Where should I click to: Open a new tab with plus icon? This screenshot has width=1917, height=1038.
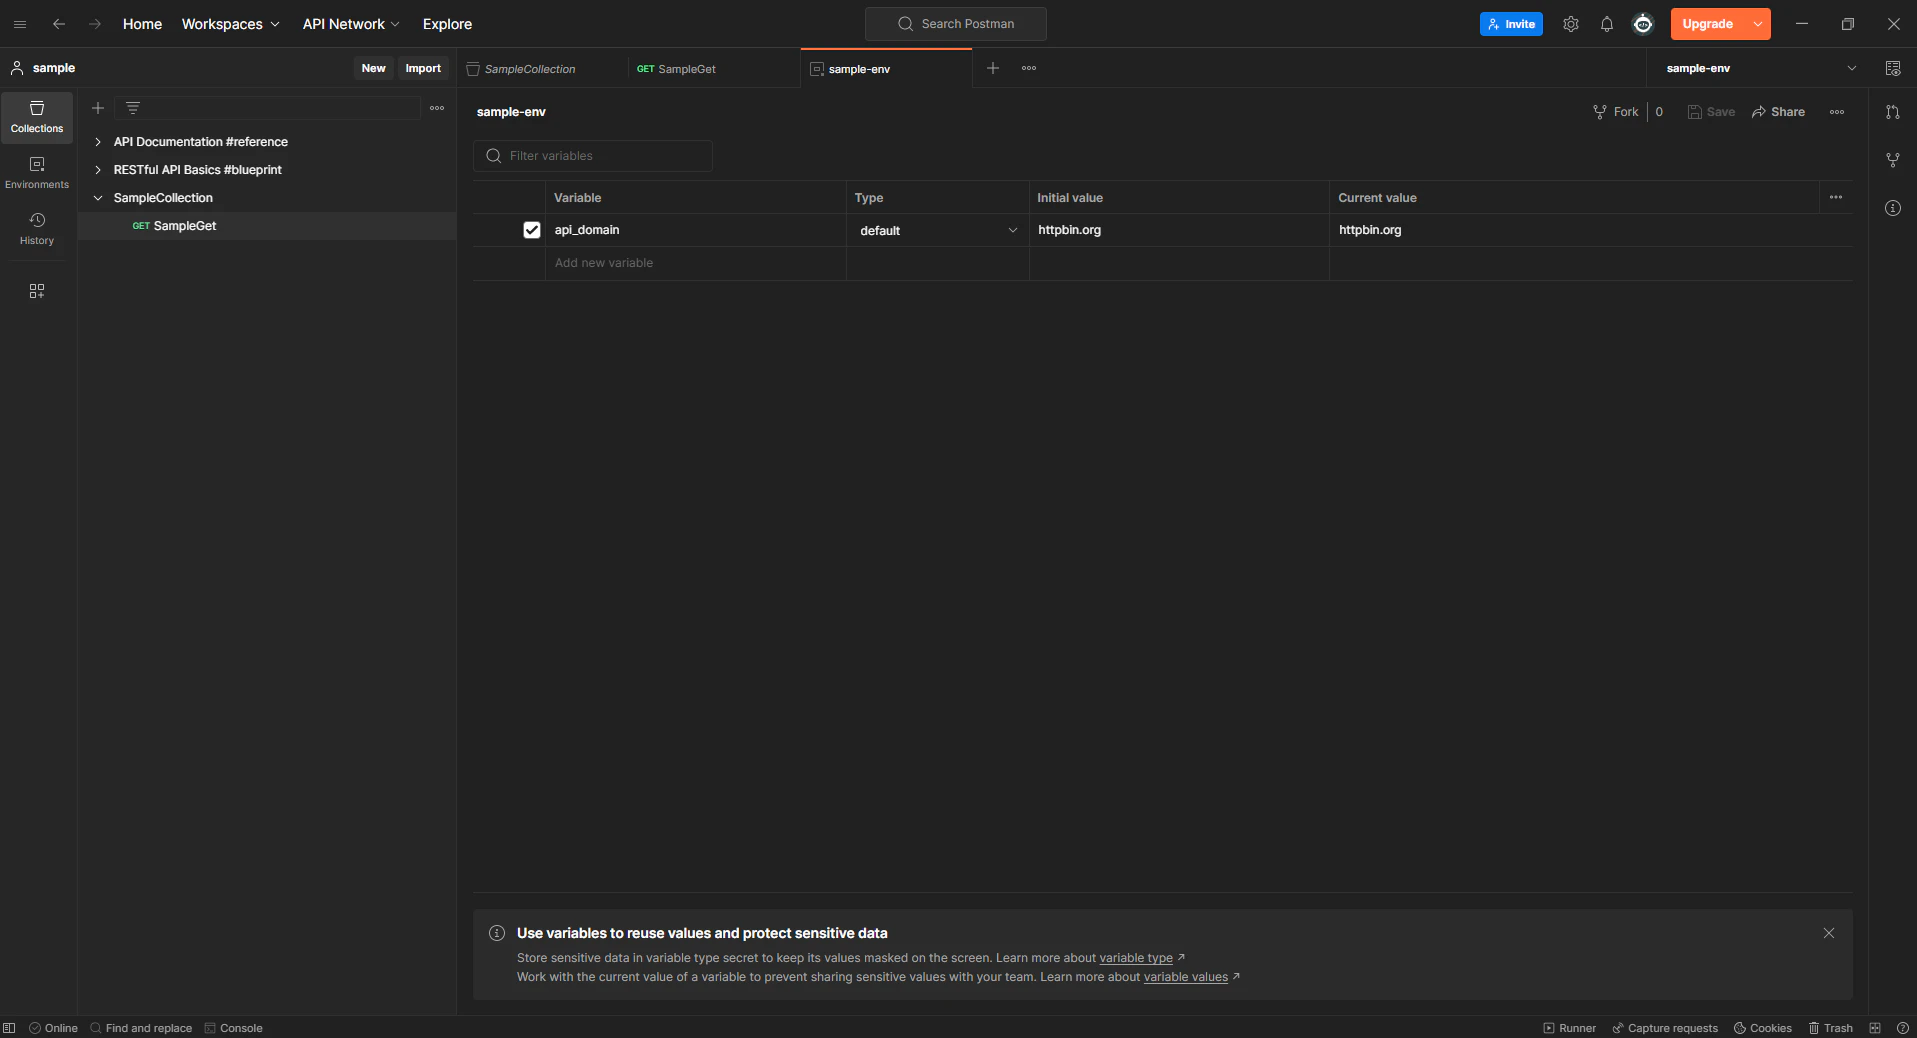993,68
